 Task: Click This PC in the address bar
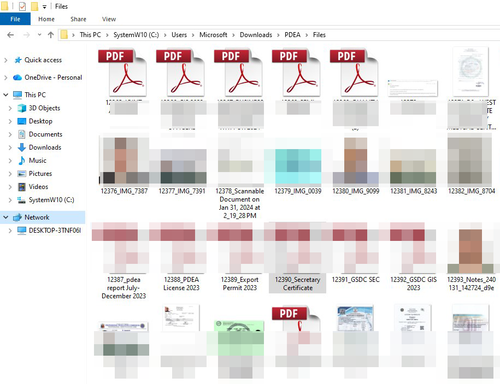(90, 35)
